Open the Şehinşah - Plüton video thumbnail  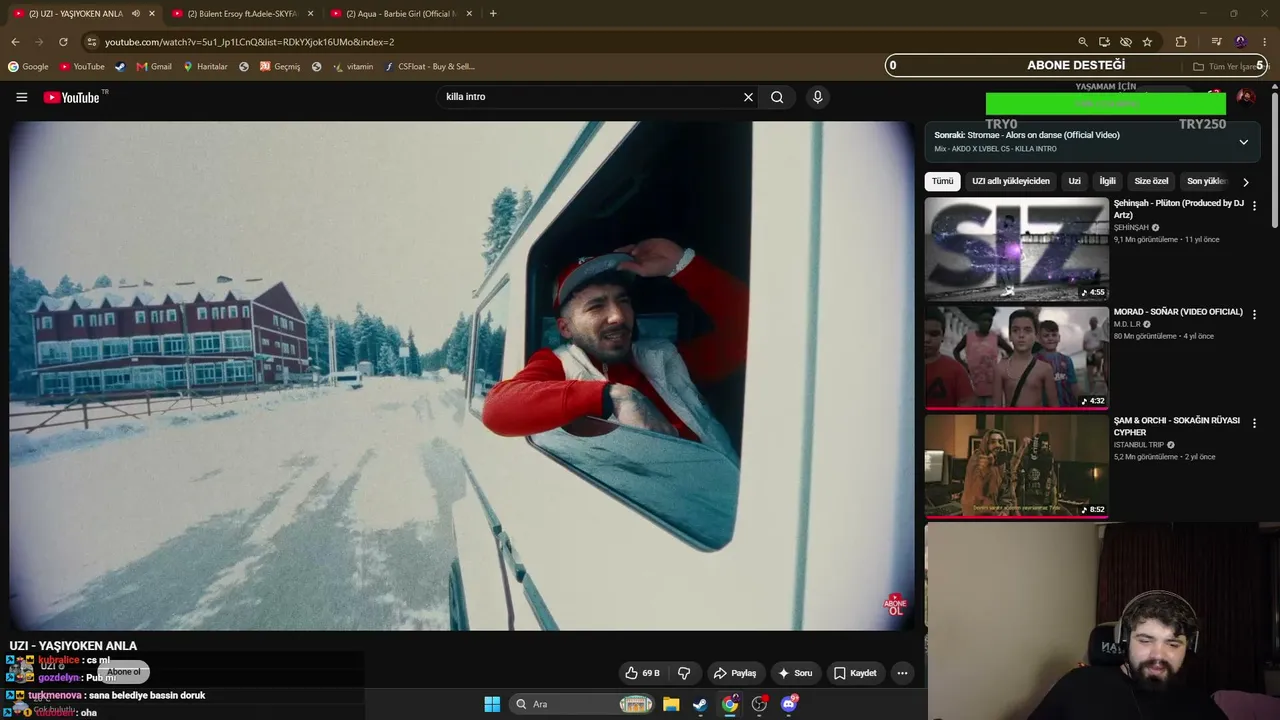(1017, 249)
